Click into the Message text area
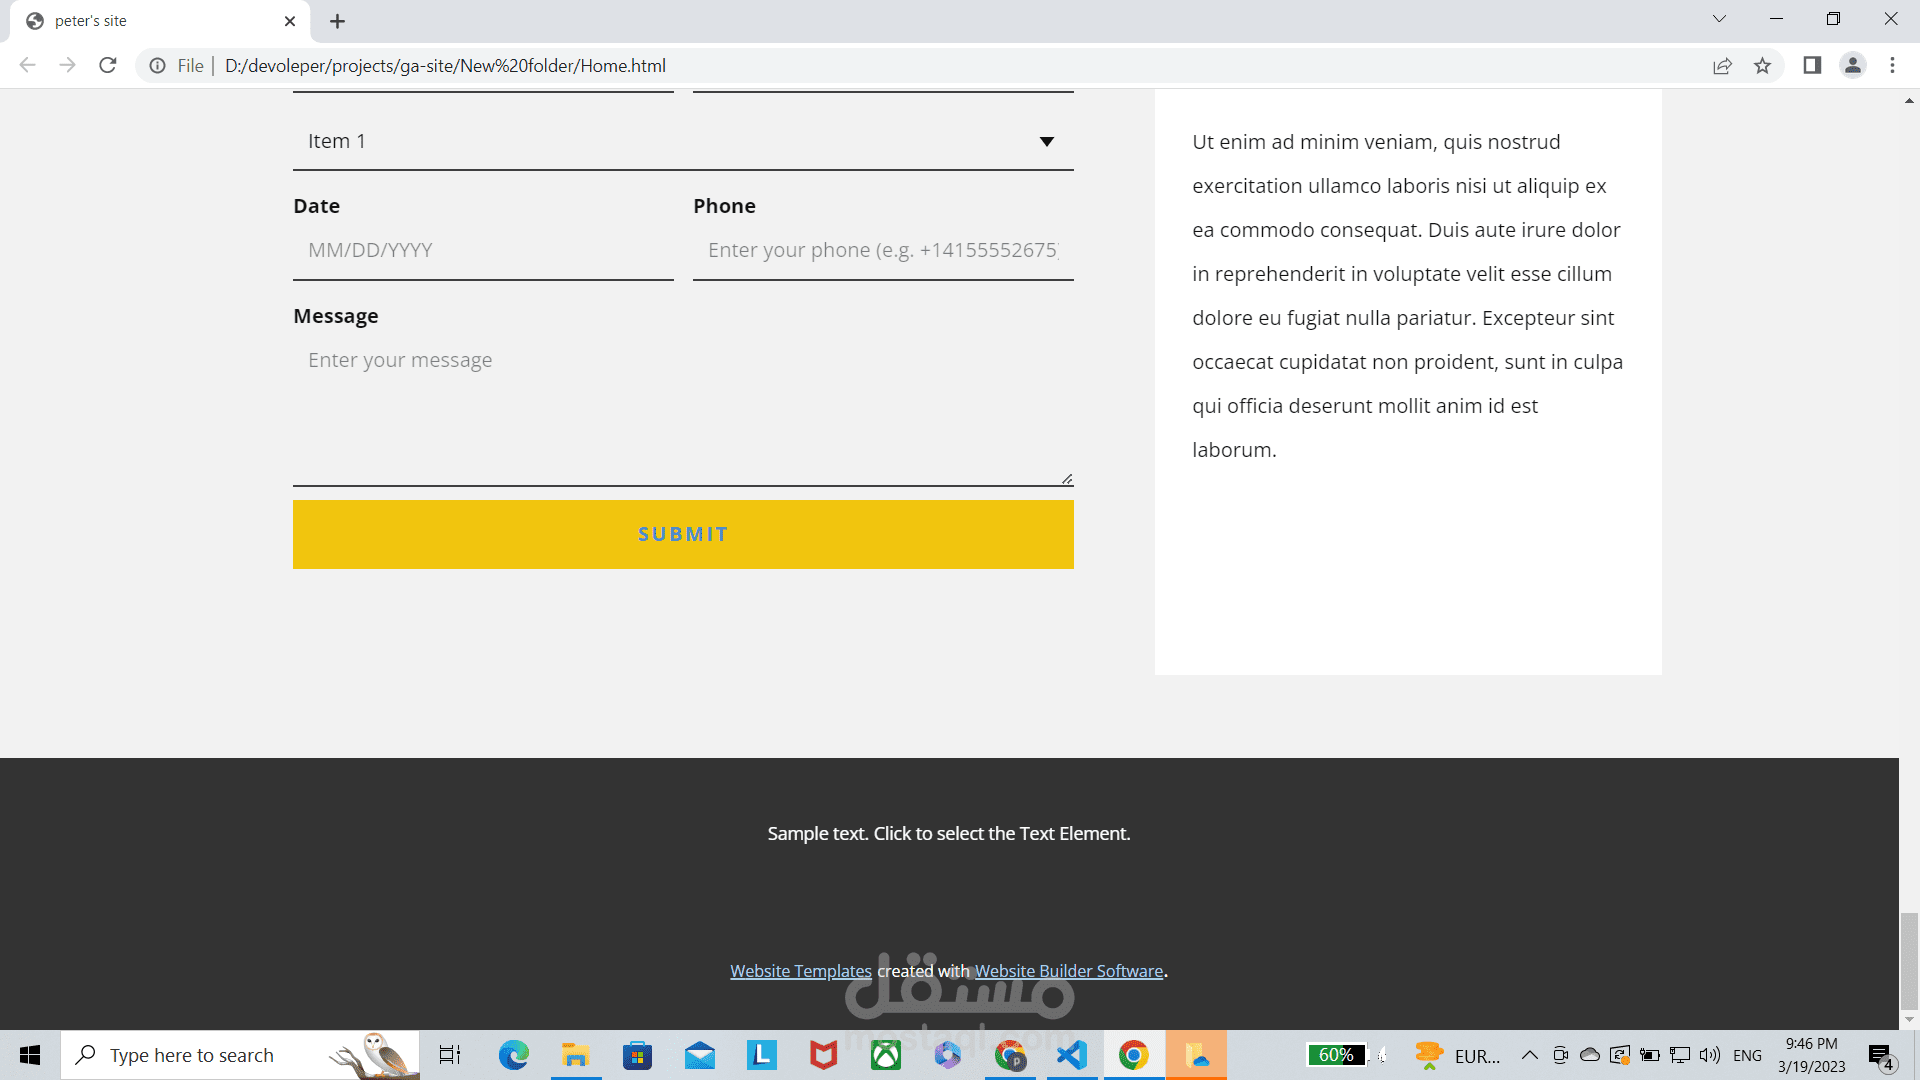The height and width of the screenshot is (1080, 1920). 683,410
